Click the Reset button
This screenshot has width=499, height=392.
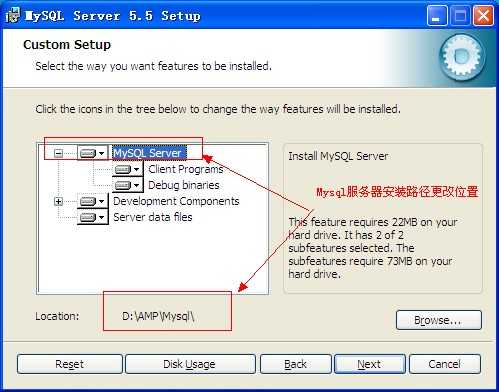[x=70, y=364]
